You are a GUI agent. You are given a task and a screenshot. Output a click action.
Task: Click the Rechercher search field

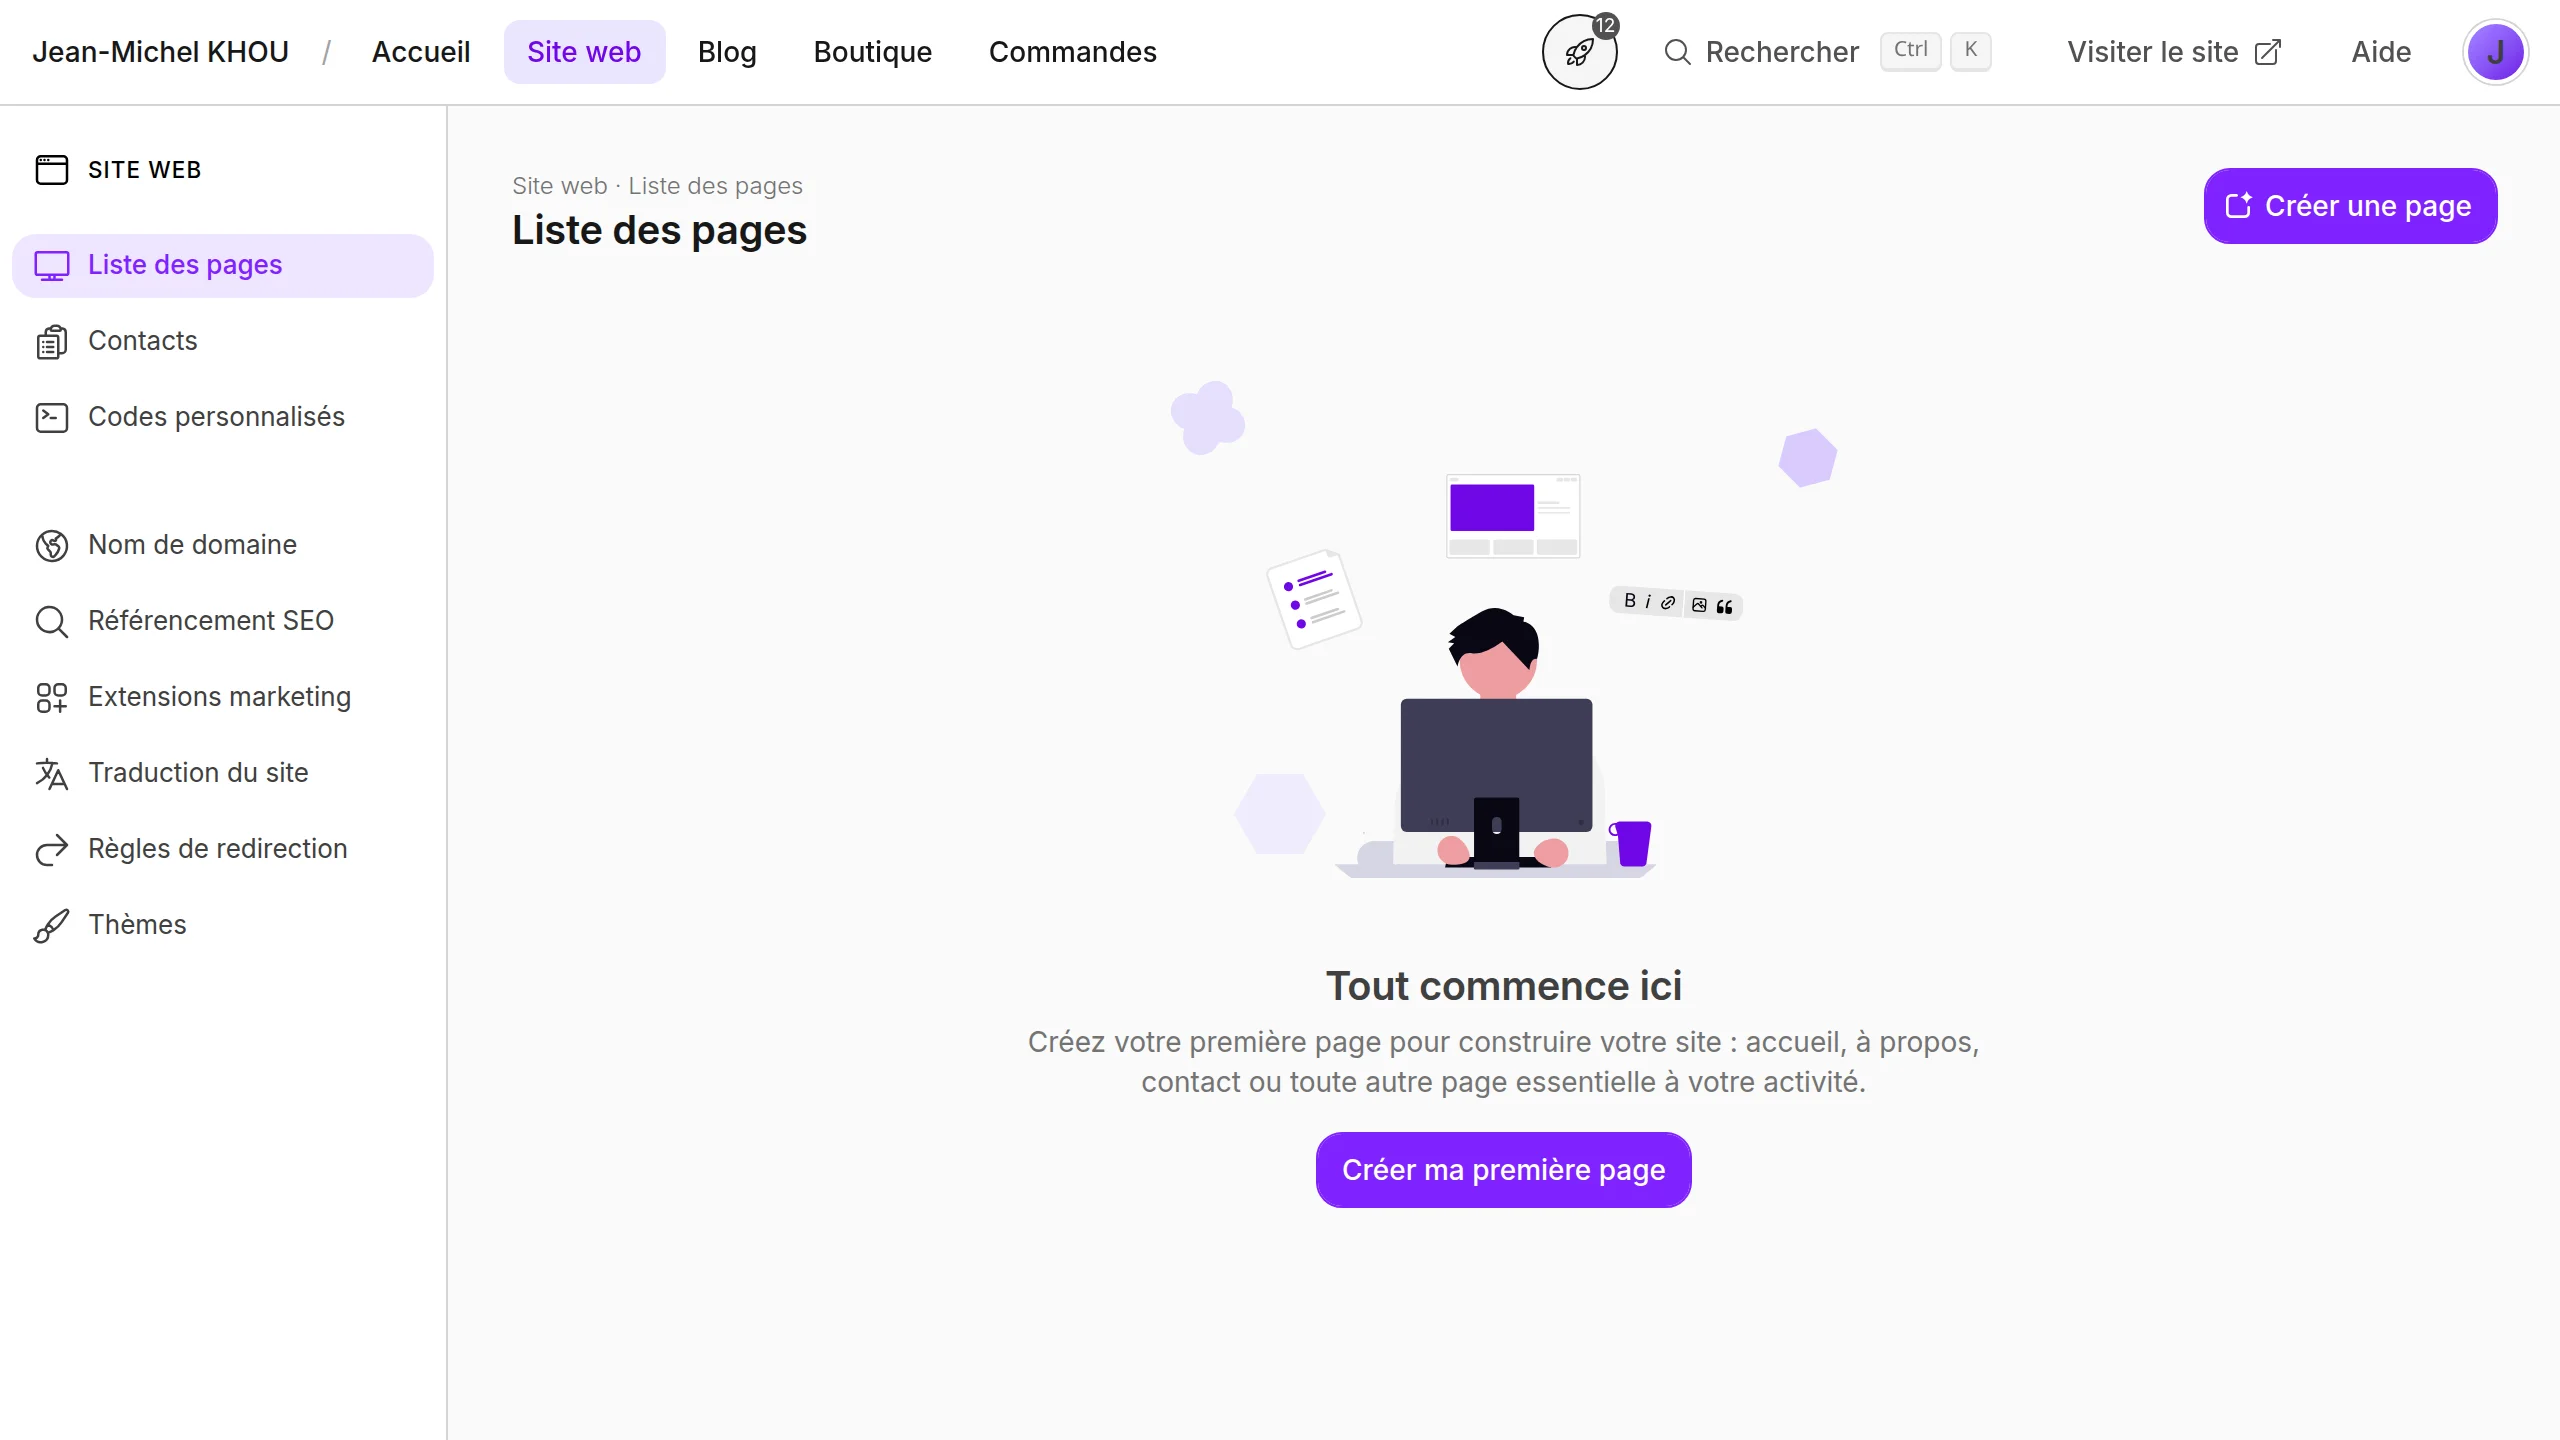[1827, 52]
